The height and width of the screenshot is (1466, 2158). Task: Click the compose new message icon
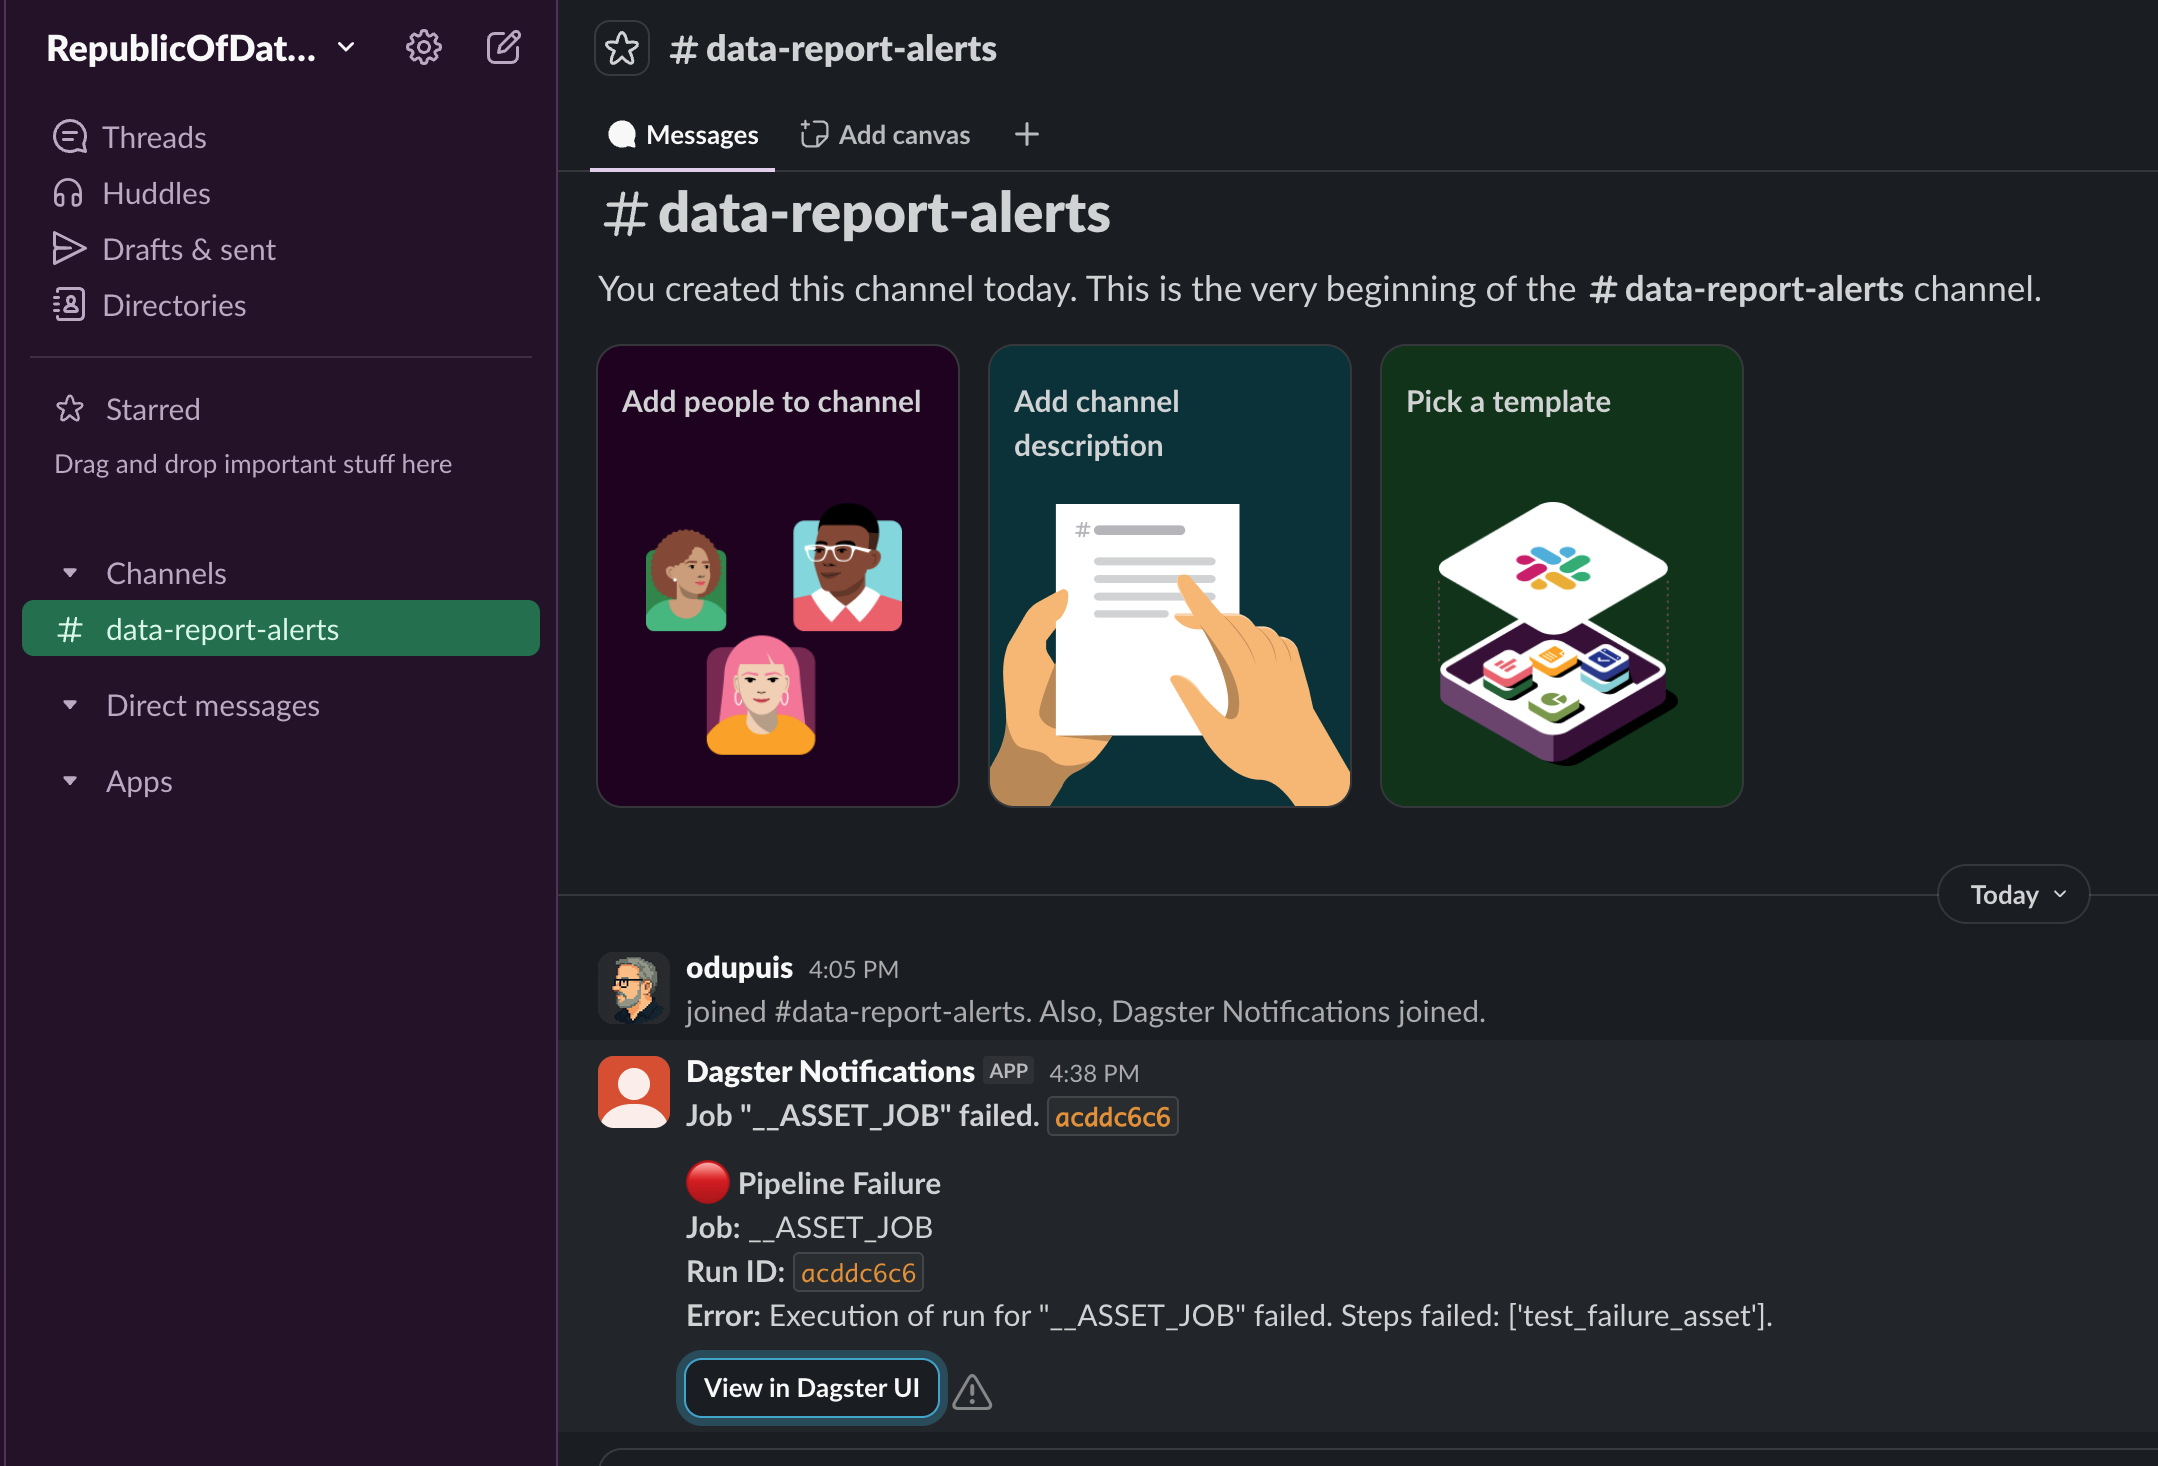[503, 47]
